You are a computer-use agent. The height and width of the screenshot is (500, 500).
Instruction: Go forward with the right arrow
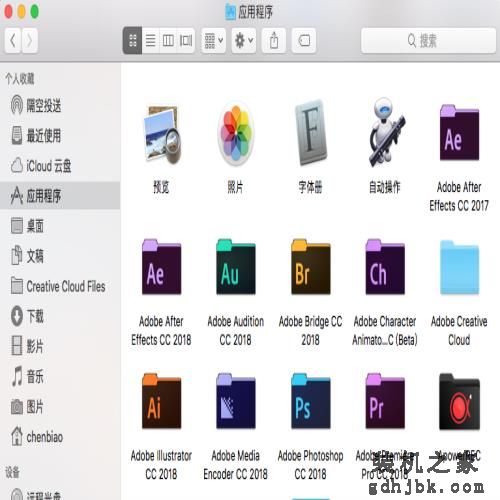(x=30, y=41)
